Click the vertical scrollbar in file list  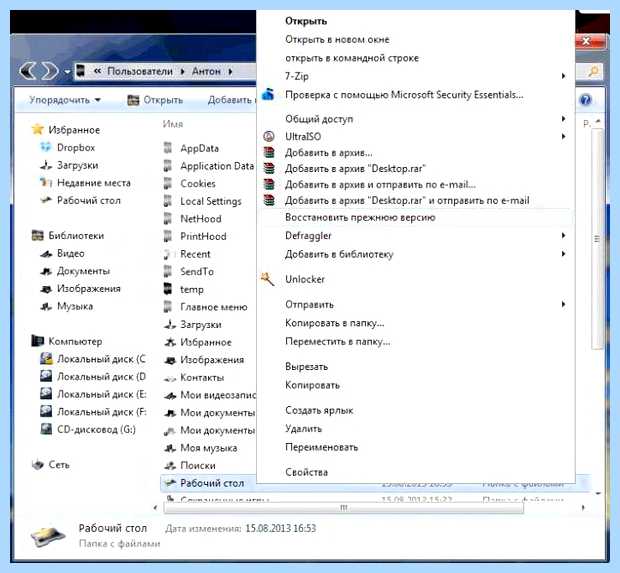pos(597,239)
